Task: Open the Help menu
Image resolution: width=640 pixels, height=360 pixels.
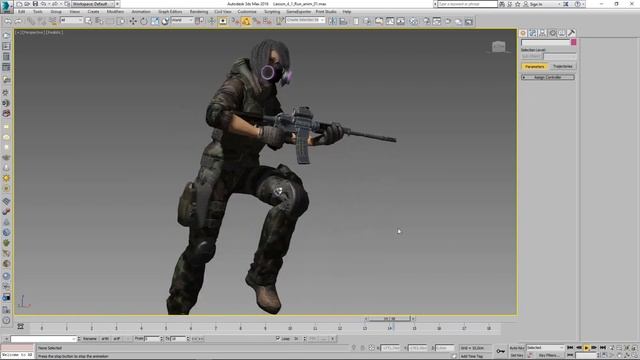Action: point(347,11)
